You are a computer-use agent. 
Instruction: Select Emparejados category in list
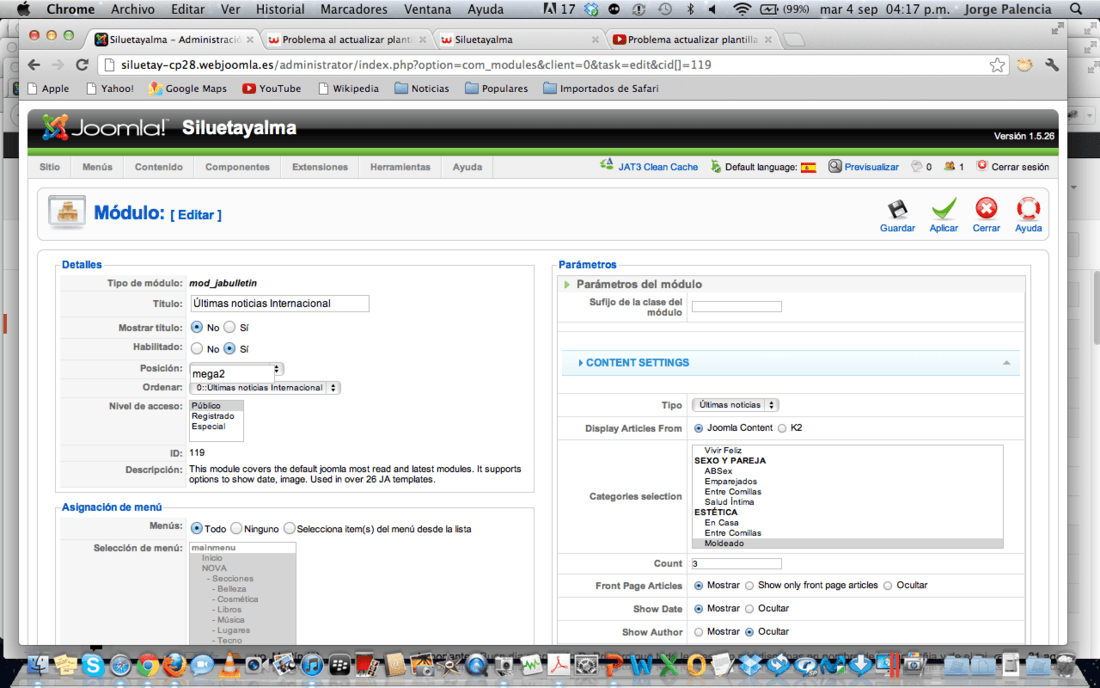point(730,481)
